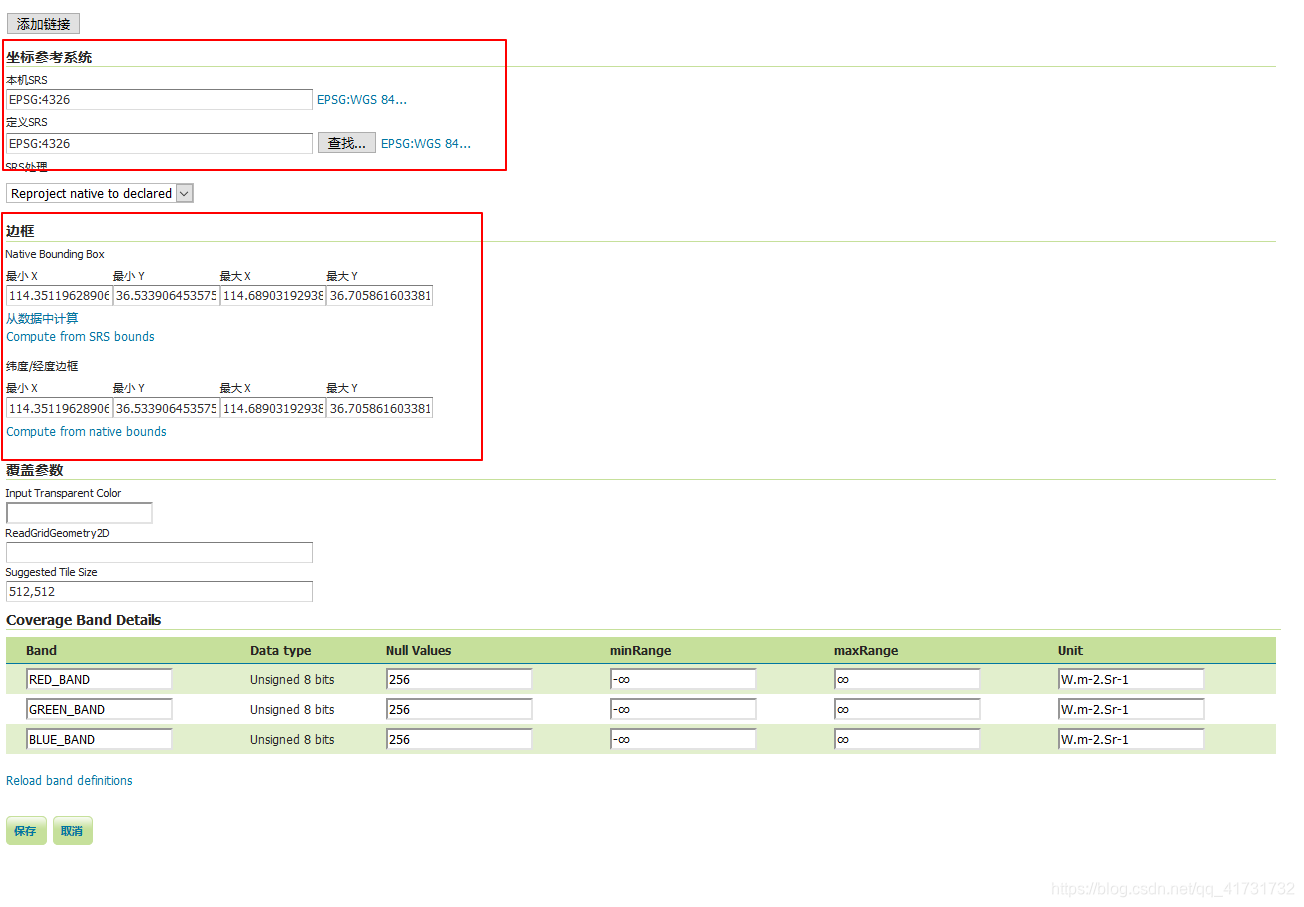
Task: Click GREEN_BAND minRange field
Action: (x=683, y=710)
